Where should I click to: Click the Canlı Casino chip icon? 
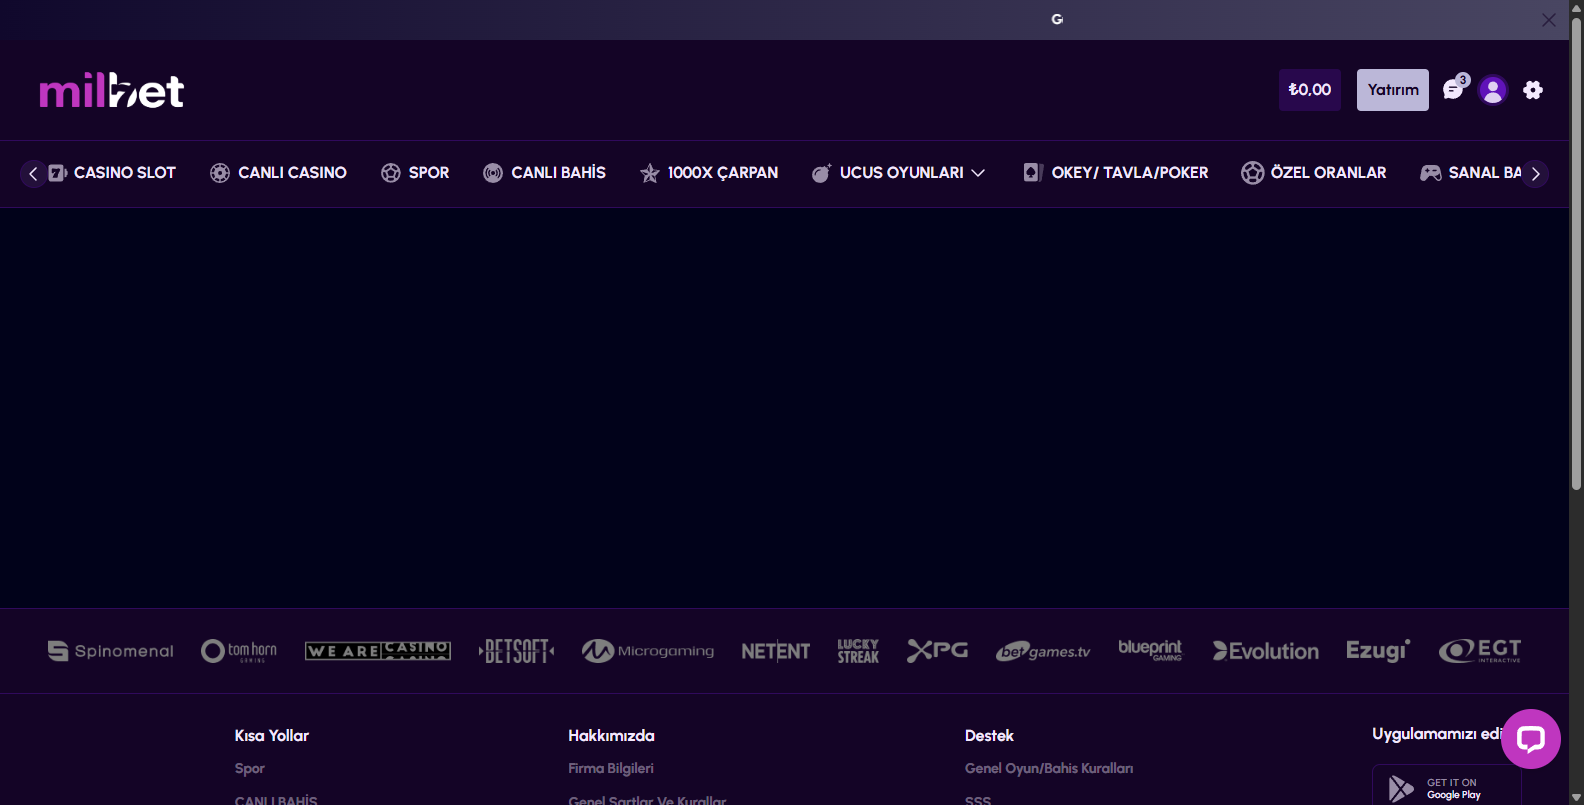(220, 173)
